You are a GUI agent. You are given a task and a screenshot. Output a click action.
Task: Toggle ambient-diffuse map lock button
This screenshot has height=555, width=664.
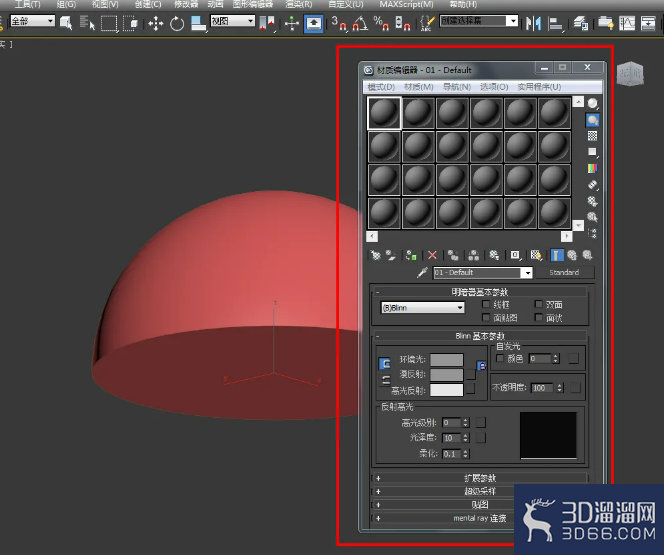(481, 366)
